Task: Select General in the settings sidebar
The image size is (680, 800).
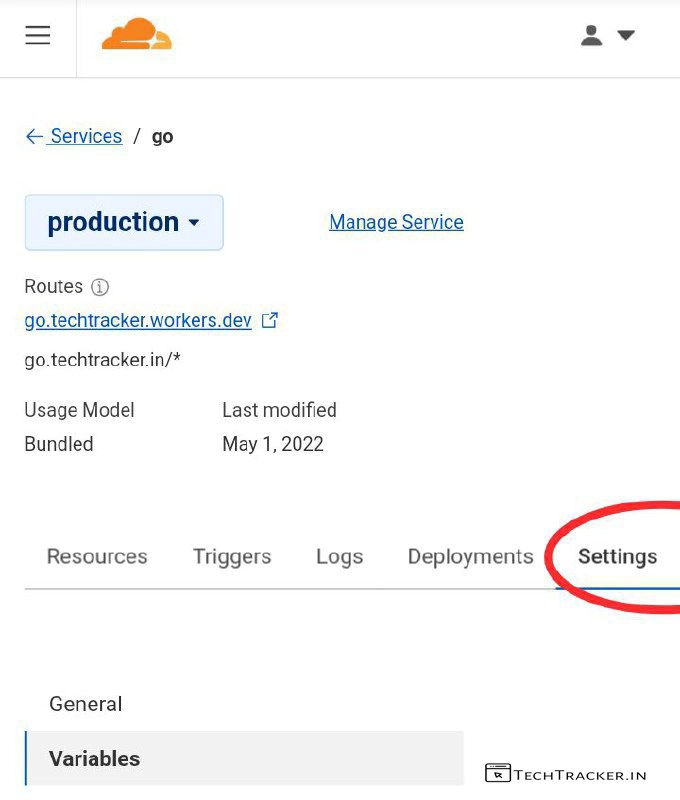Action: [86, 704]
